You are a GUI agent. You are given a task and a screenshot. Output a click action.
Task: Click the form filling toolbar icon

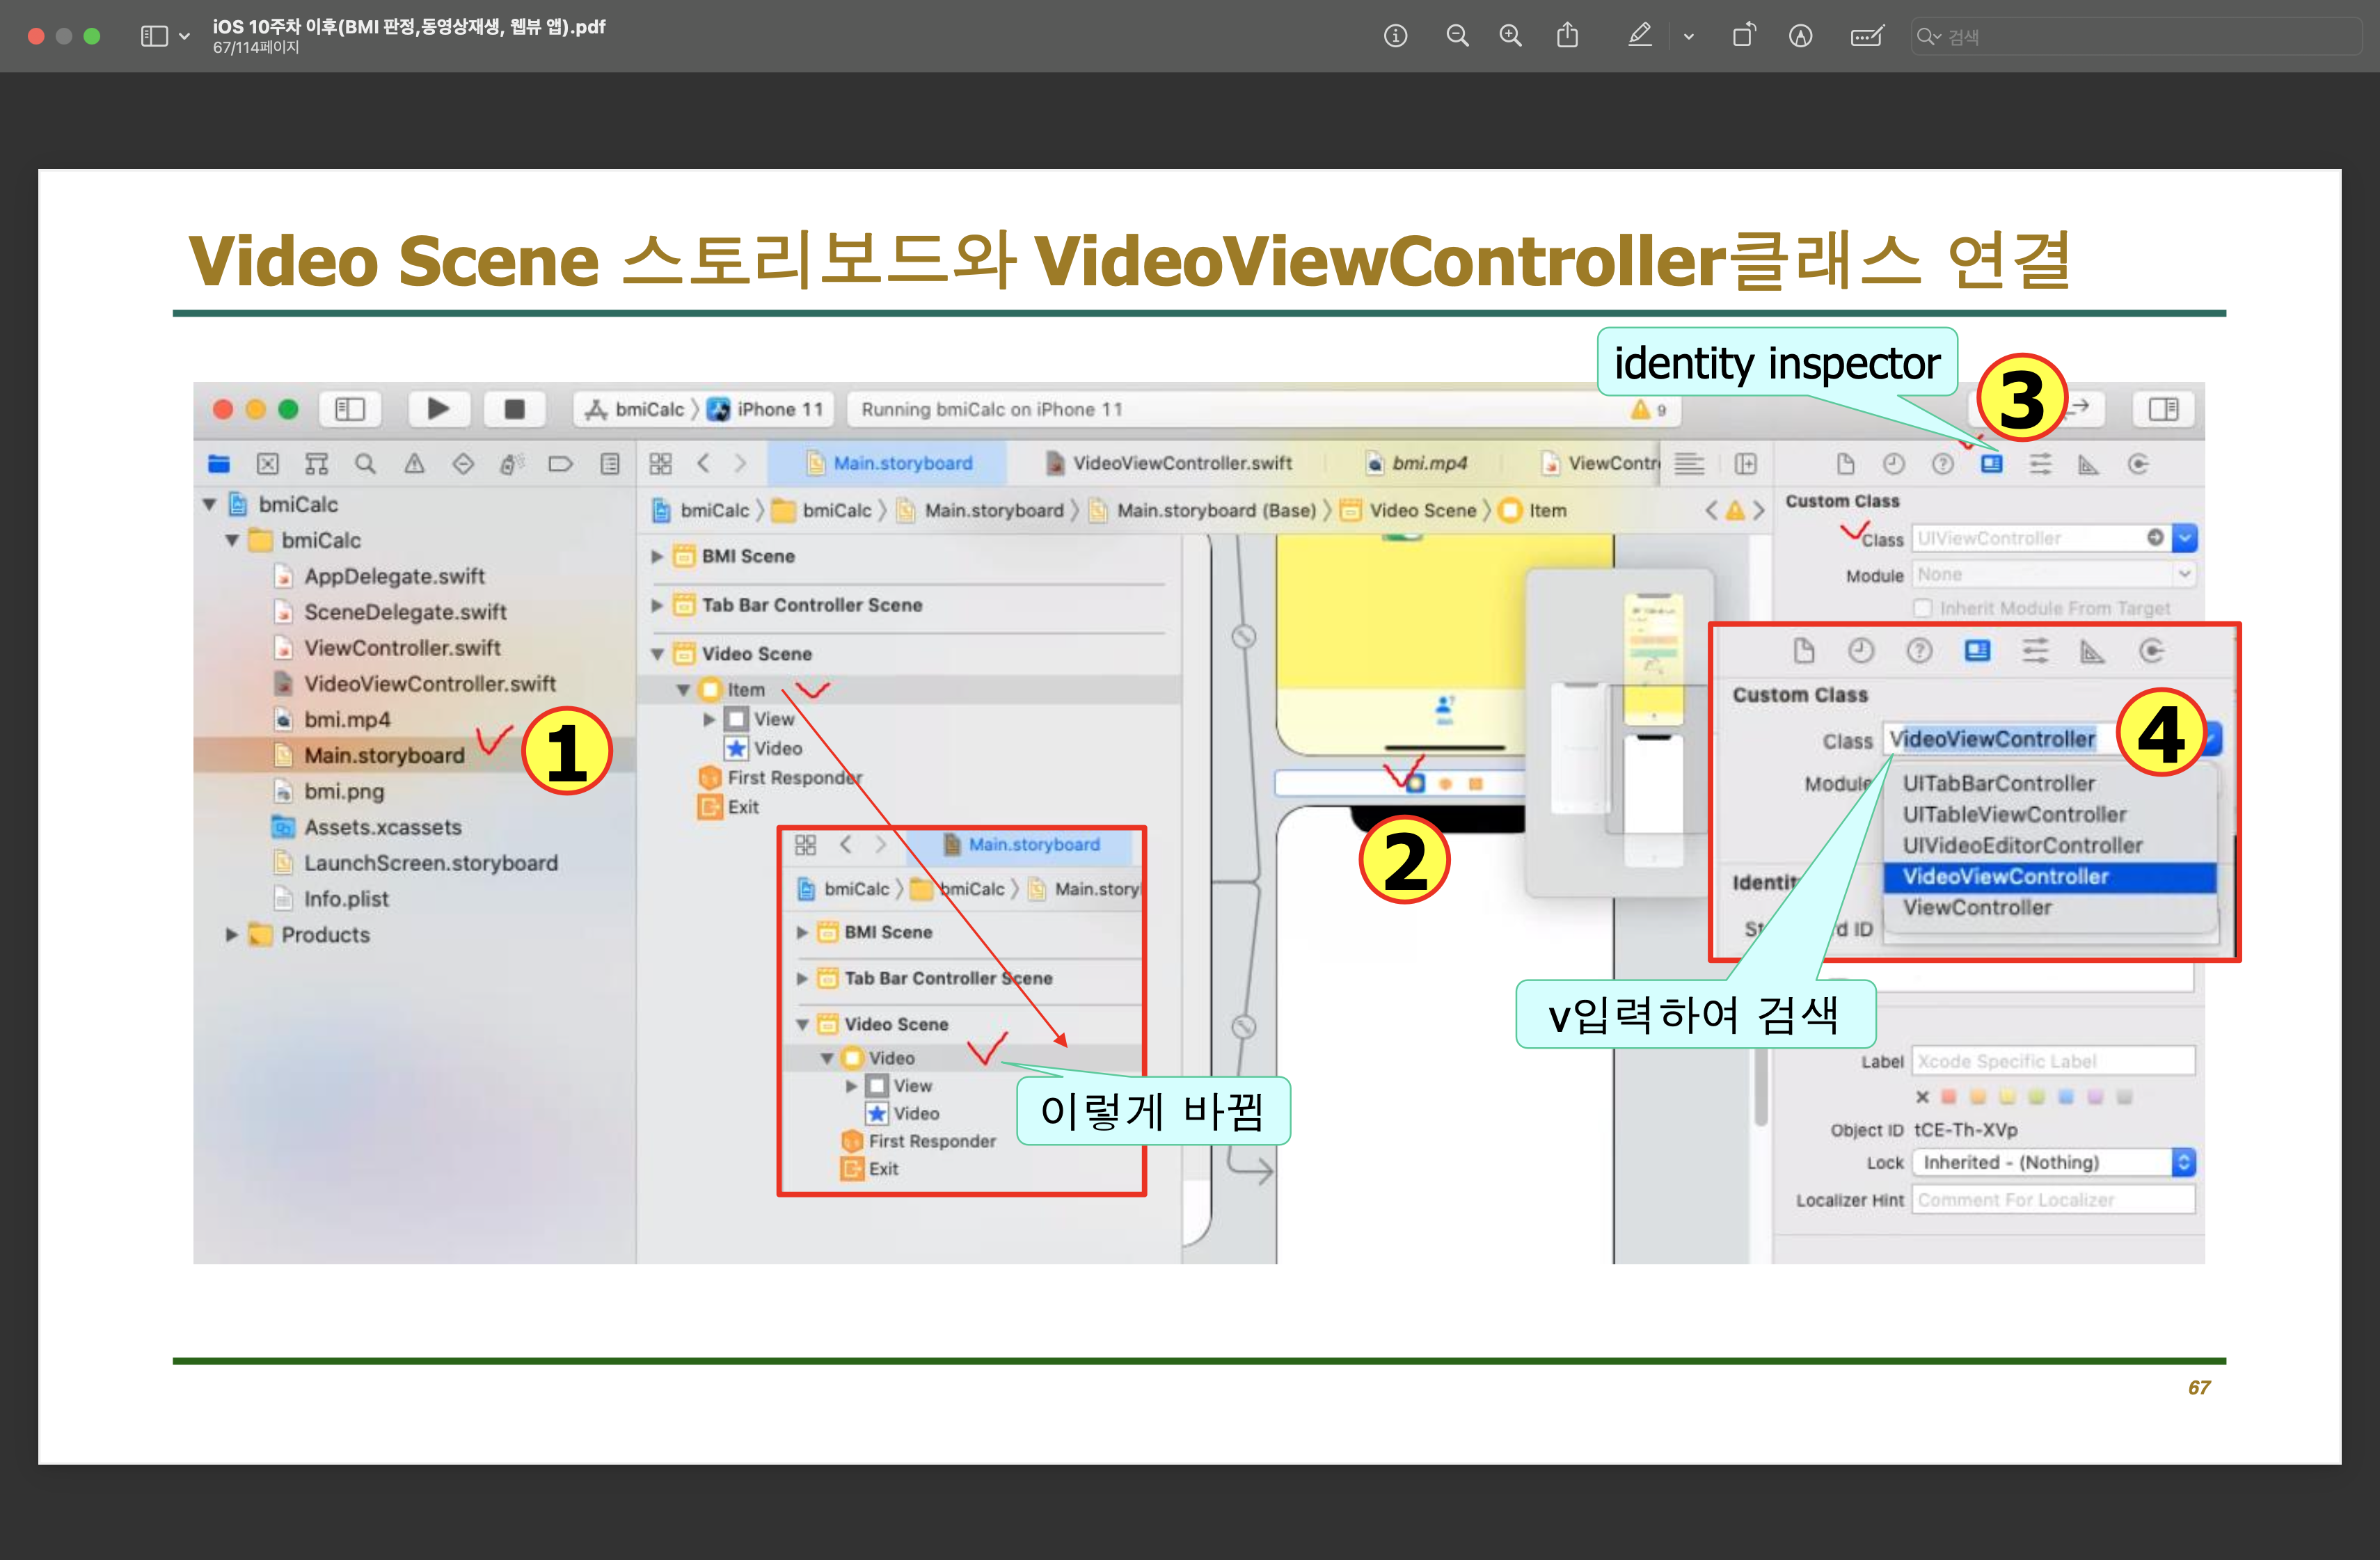(1866, 36)
